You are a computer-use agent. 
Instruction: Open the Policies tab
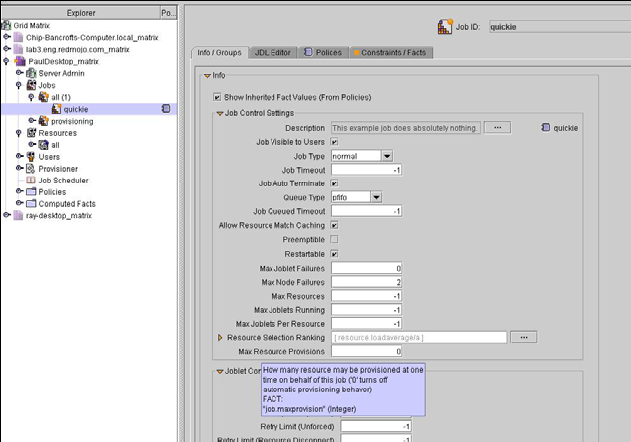tap(323, 53)
